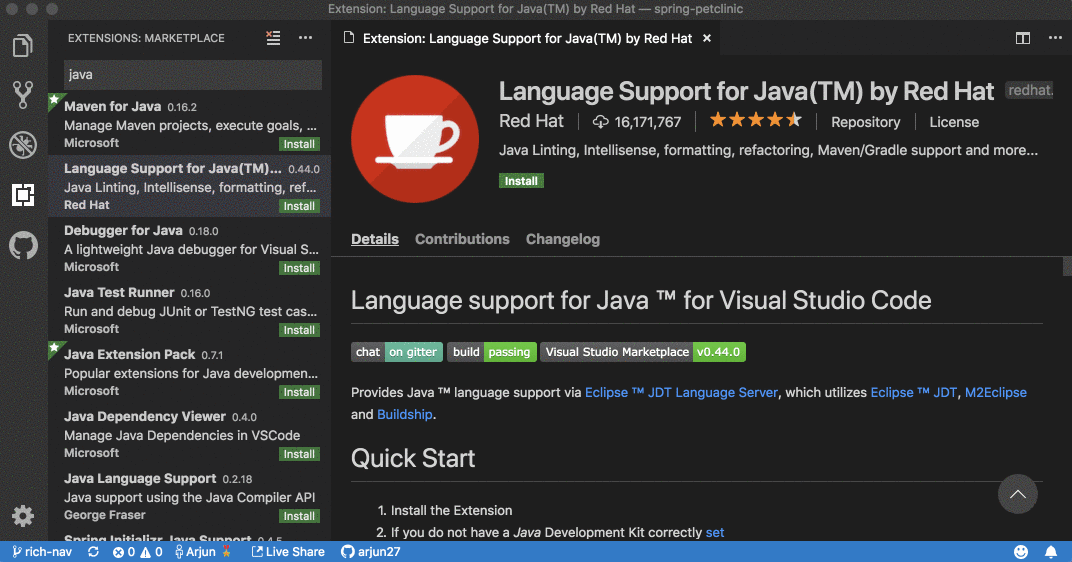Viewport: 1072px width, 562px height.
Task: Select the Extension: Language Support tab
Action: (x=527, y=38)
